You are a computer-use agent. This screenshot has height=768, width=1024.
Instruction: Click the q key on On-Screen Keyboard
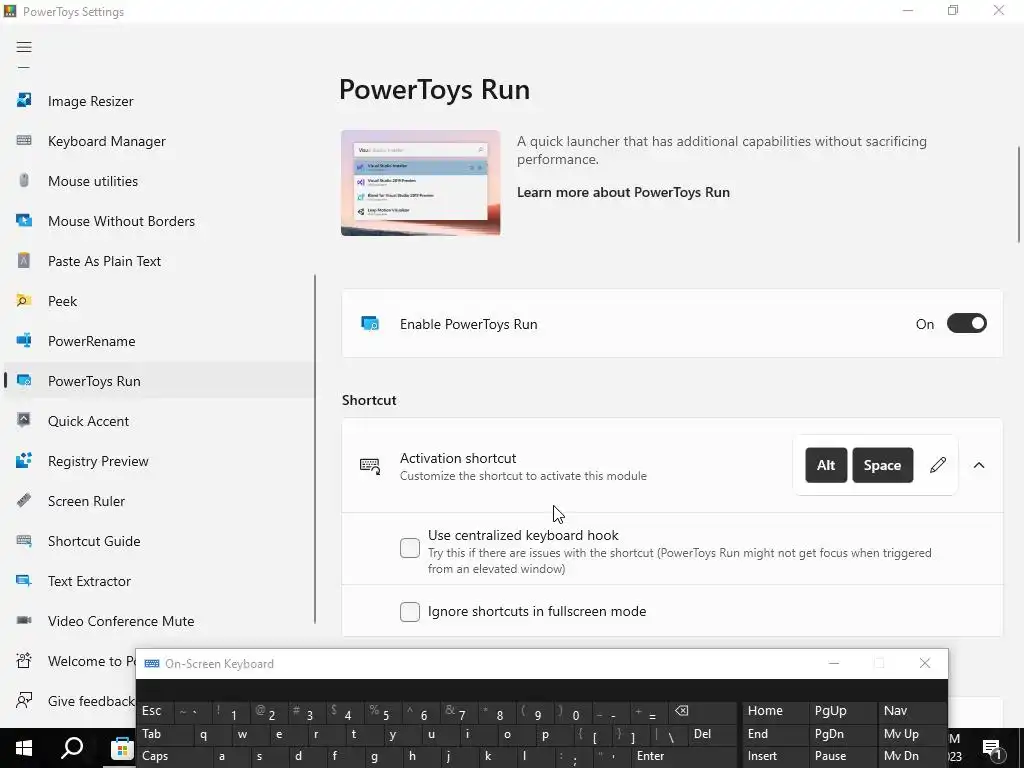(x=212, y=734)
